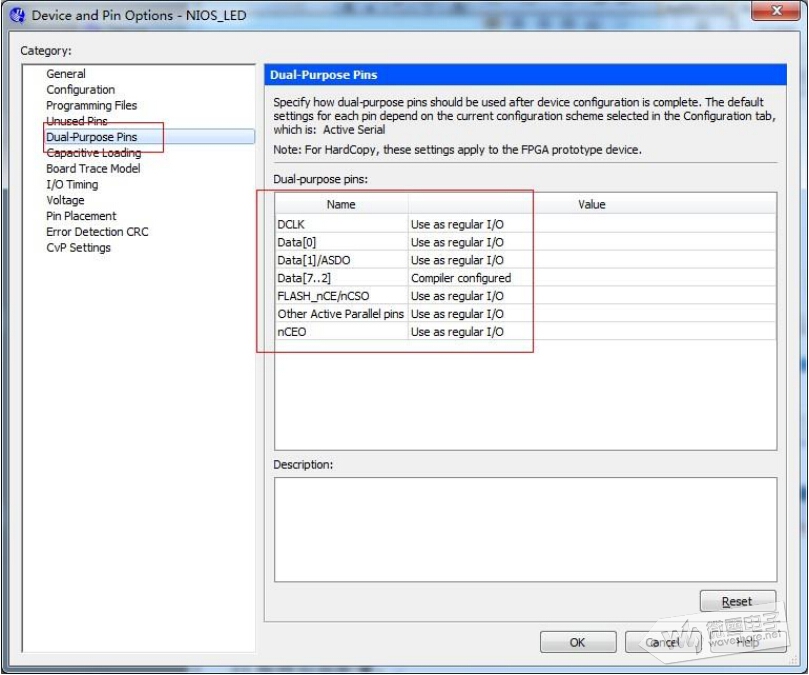Click the Name column header
This screenshot has height=675, width=809.
pyautogui.click(x=341, y=204)
